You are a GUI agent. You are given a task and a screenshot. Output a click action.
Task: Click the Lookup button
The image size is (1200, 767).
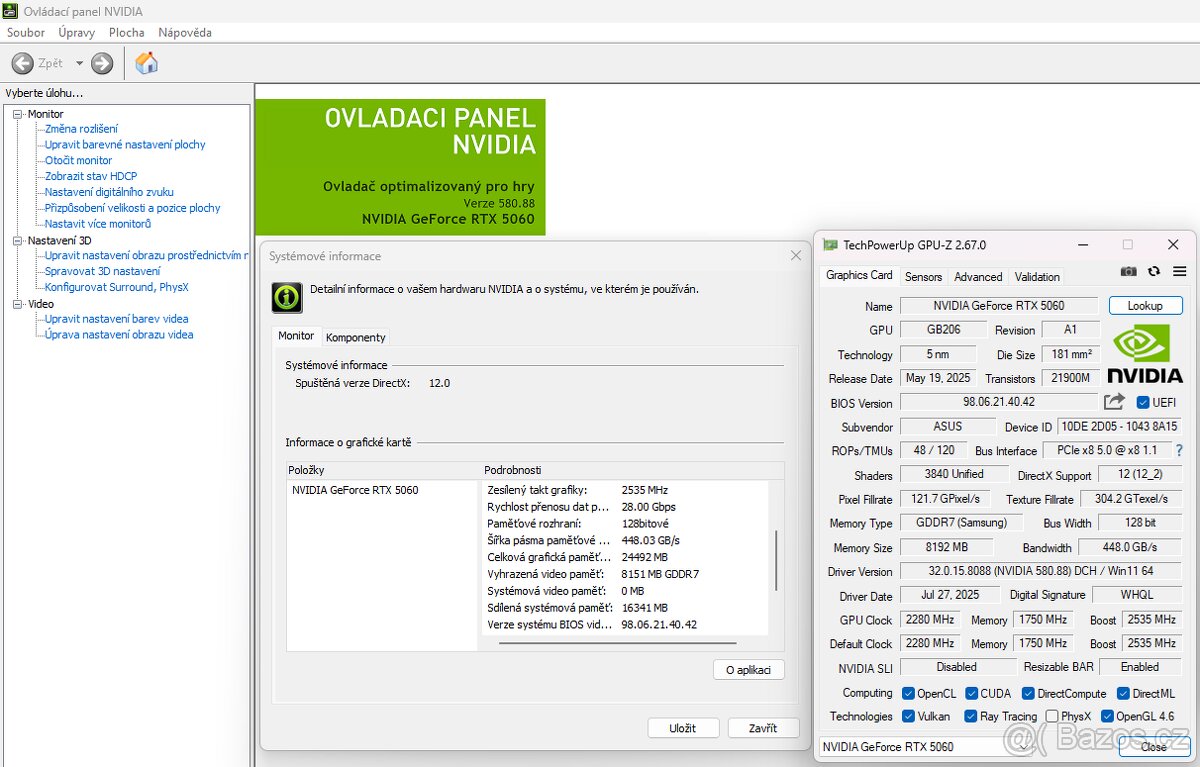(1145, 305)
